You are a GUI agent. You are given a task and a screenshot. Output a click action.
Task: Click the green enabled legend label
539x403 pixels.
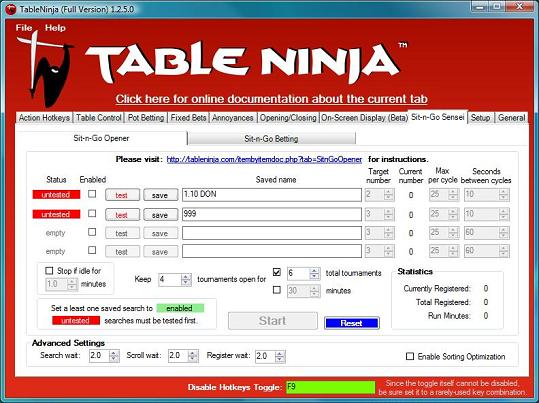tap(180, 308)
